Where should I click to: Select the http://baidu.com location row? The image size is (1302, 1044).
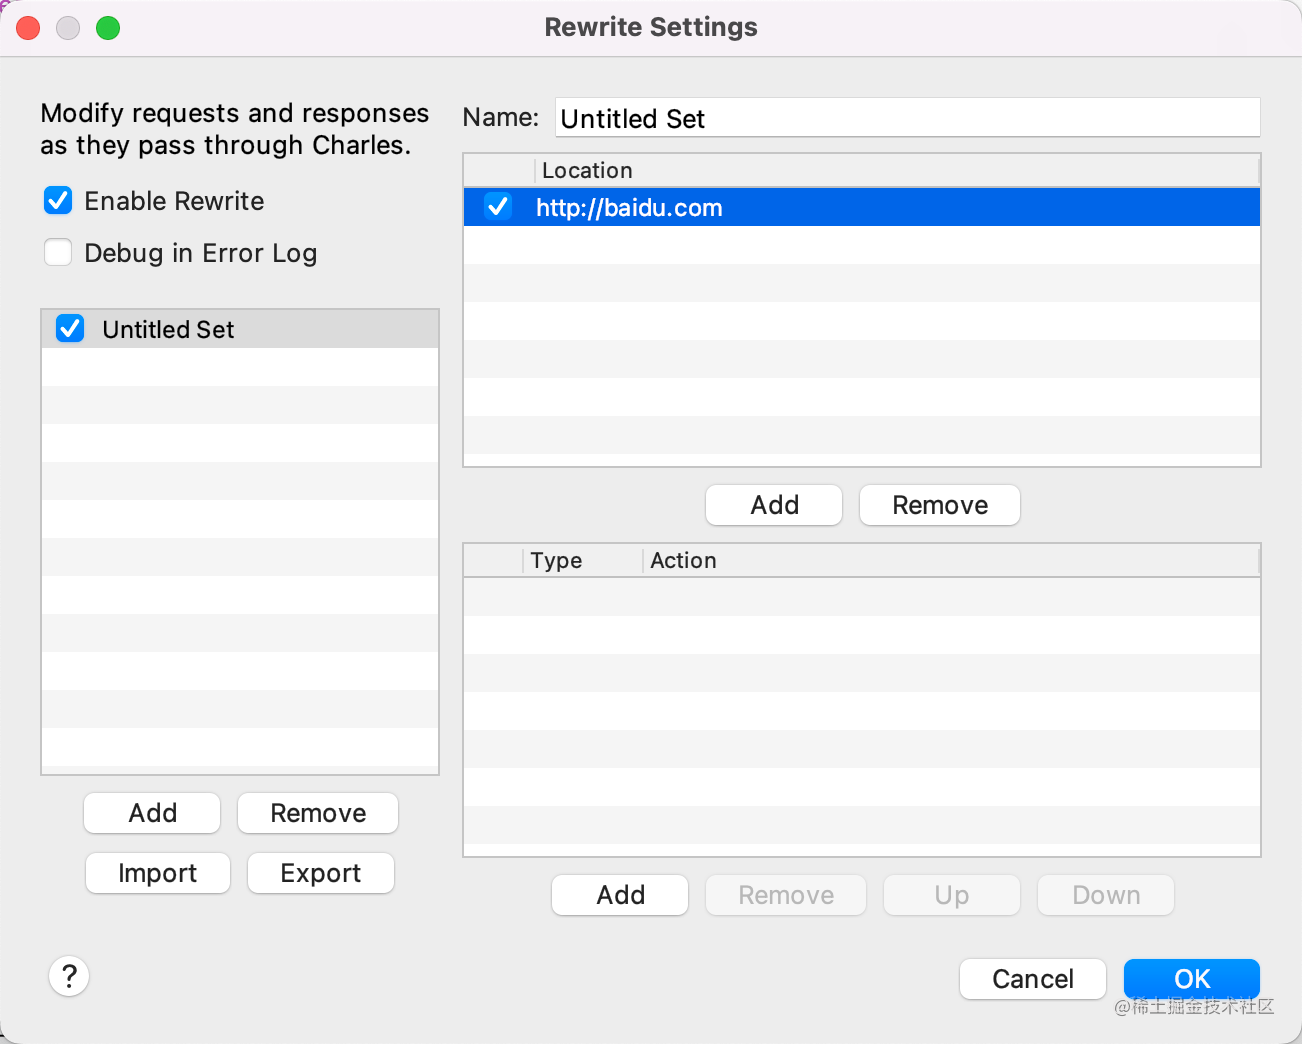pos(860,208)
